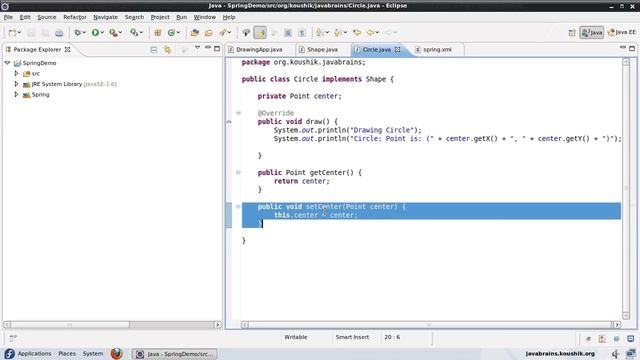
Task: Close the Circle.java editor tab
Action: point(397,49)
